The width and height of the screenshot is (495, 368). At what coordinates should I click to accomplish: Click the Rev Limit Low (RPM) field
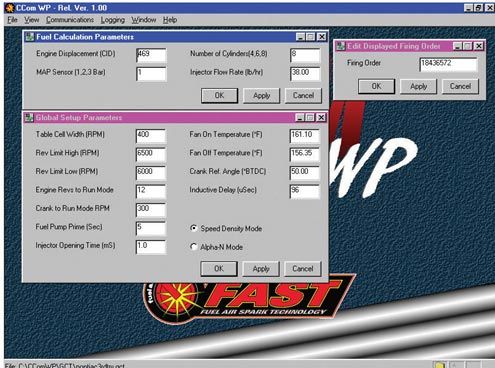tap(151, 173)
